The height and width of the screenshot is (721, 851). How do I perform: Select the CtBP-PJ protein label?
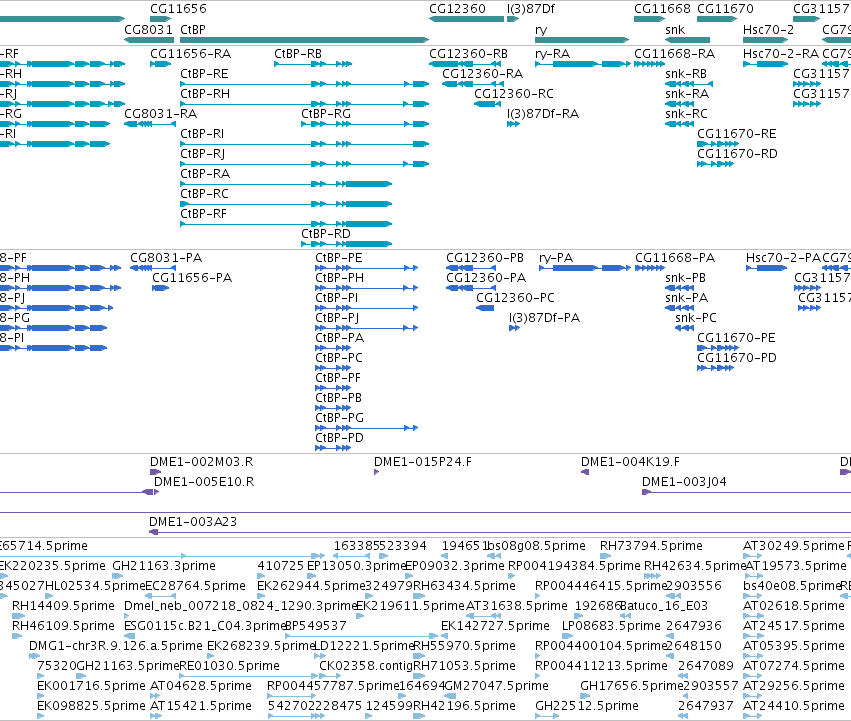click(337, 318)
